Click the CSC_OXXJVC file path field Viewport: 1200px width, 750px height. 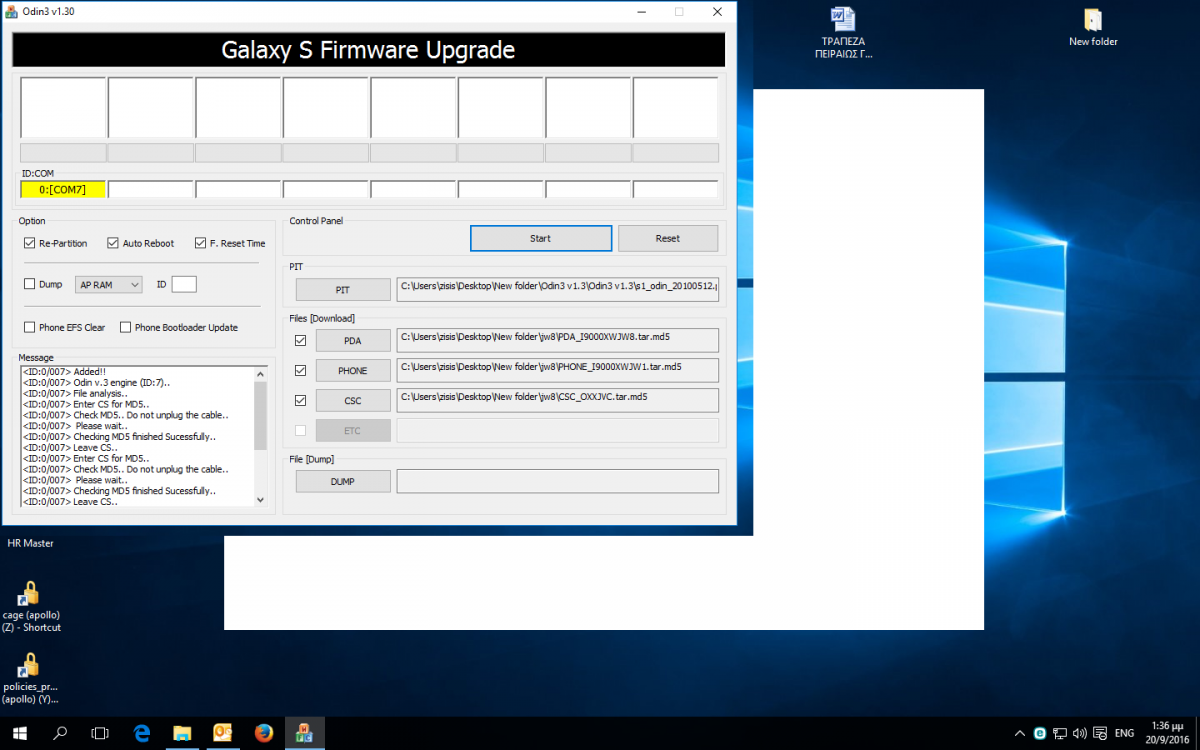tap(558, 401)
